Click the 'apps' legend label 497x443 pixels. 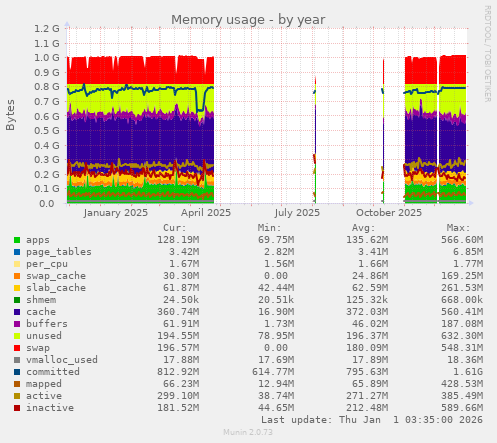click(x=38, y=240)
